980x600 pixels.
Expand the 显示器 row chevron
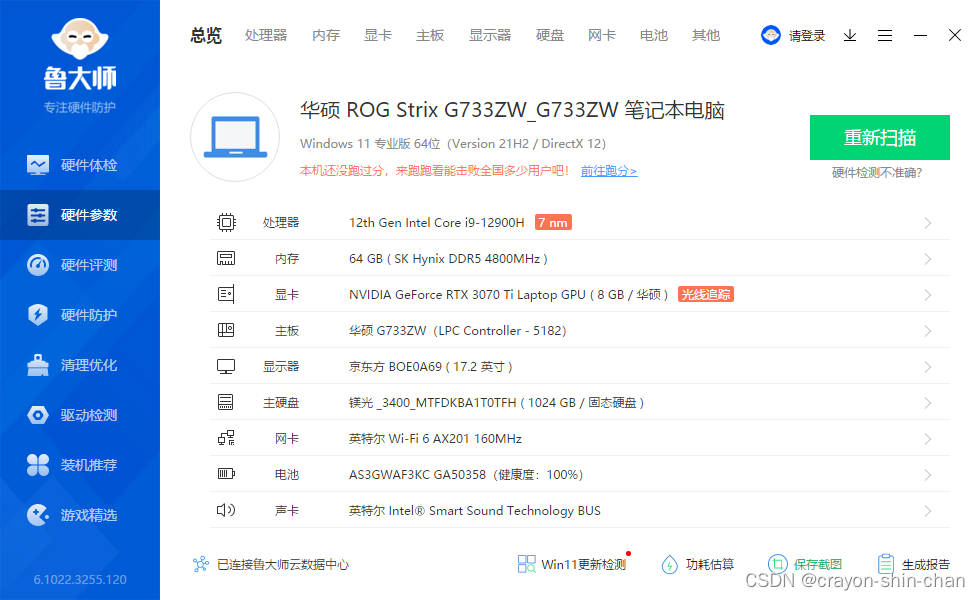coord(928,367)
